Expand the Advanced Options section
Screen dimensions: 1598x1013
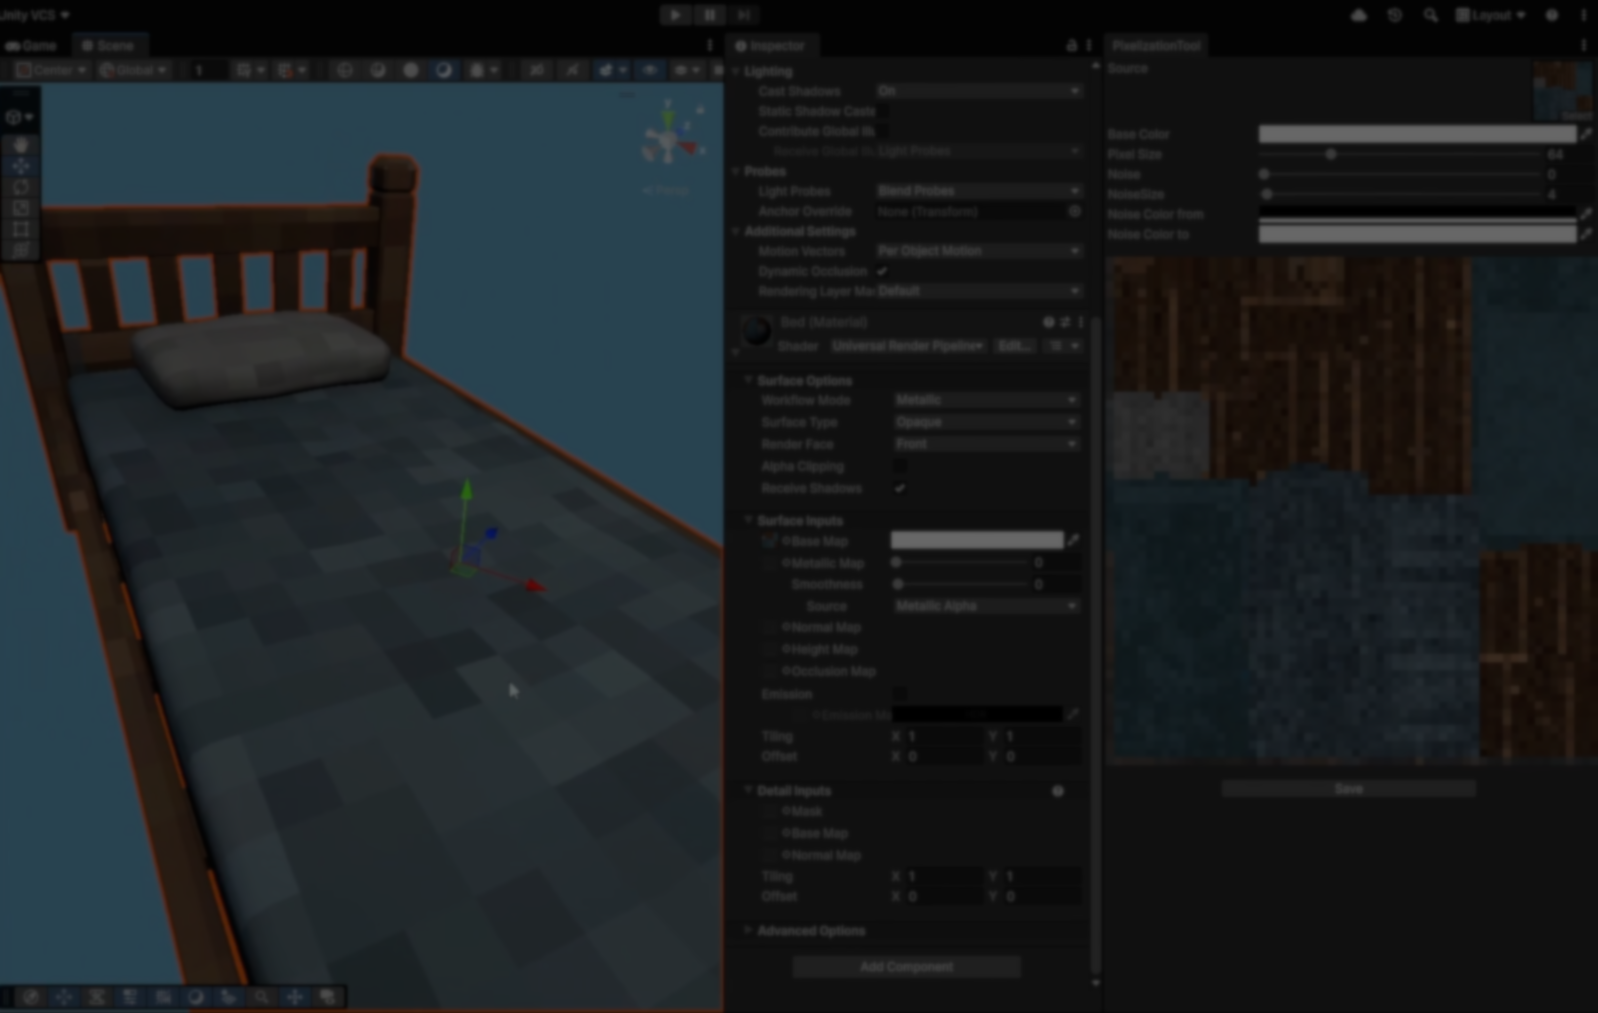pos(810,930)
